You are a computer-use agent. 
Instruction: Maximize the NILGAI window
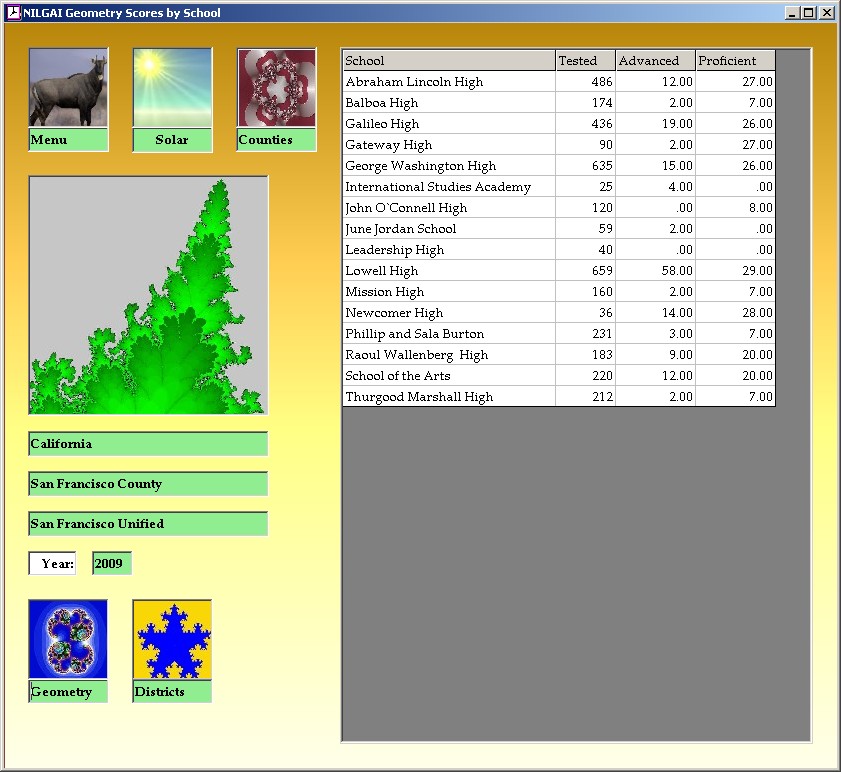coord(809,13)
